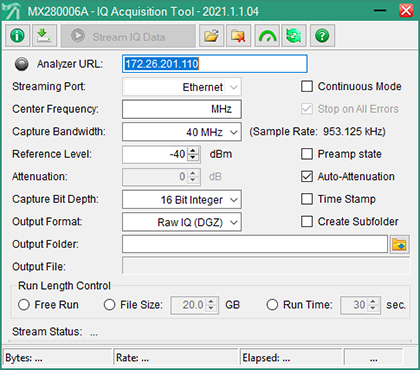Click the green refresh arrows icon
The image size is (420, 370).
click(294, 36)
